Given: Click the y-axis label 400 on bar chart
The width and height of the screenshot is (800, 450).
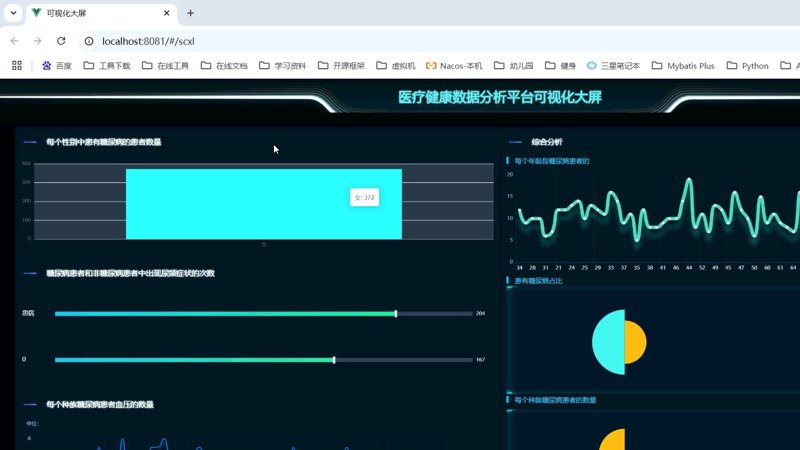Looking at the screenshot, I should pyautogui.click(x=26, y=163).
